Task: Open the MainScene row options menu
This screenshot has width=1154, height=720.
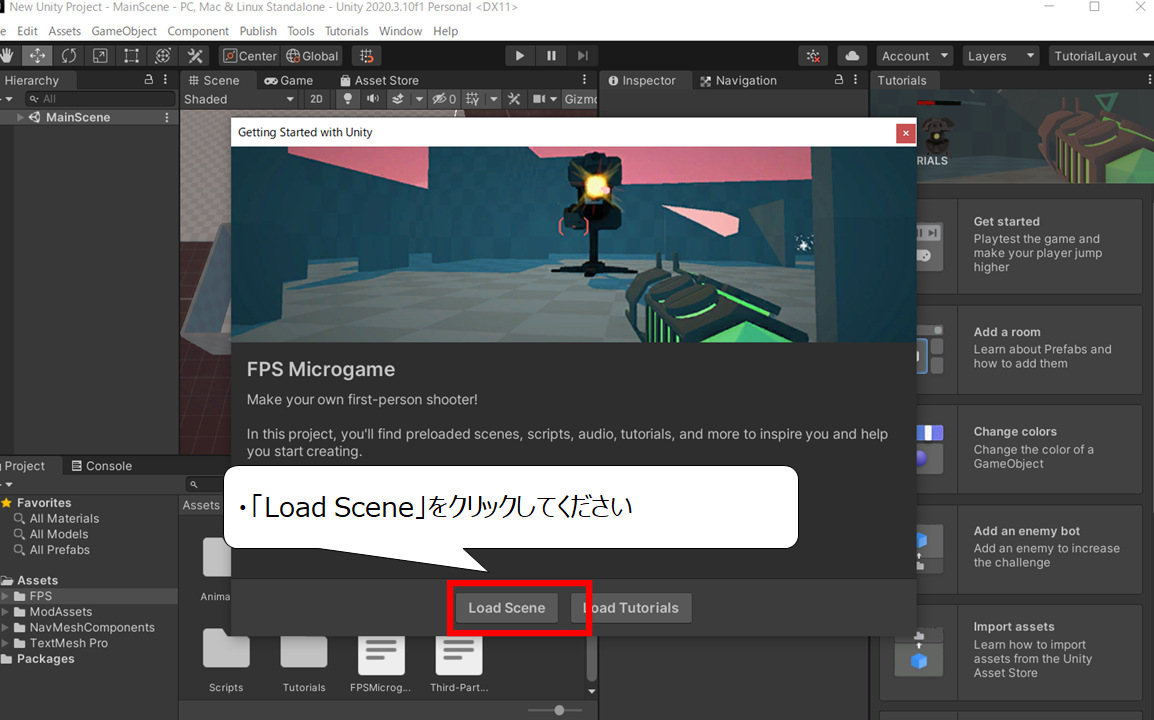Action: tap(167, 117)
